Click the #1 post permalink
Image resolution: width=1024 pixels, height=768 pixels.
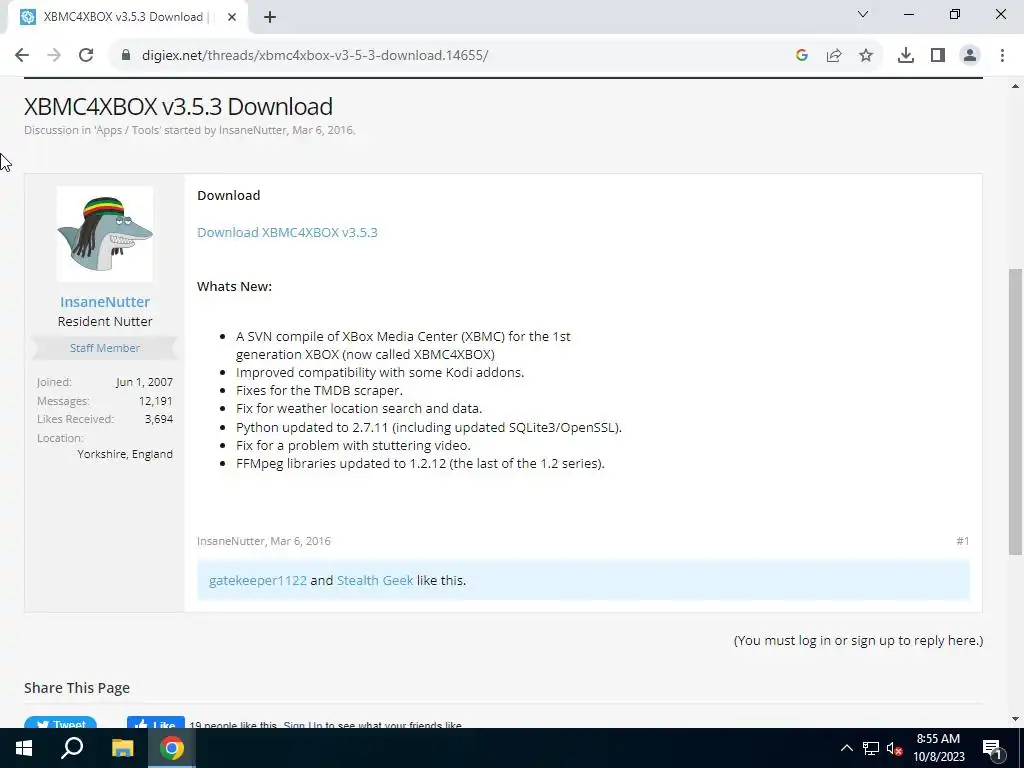963,541
